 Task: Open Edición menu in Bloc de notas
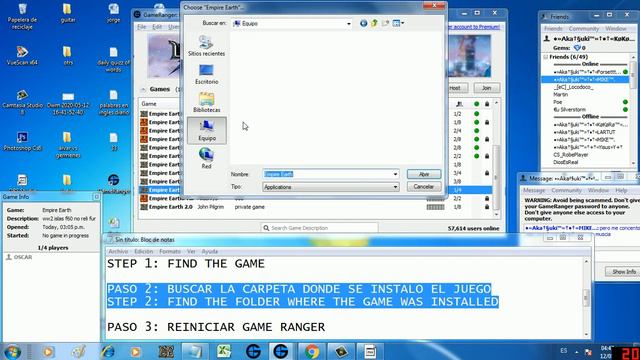coord(144,251)
